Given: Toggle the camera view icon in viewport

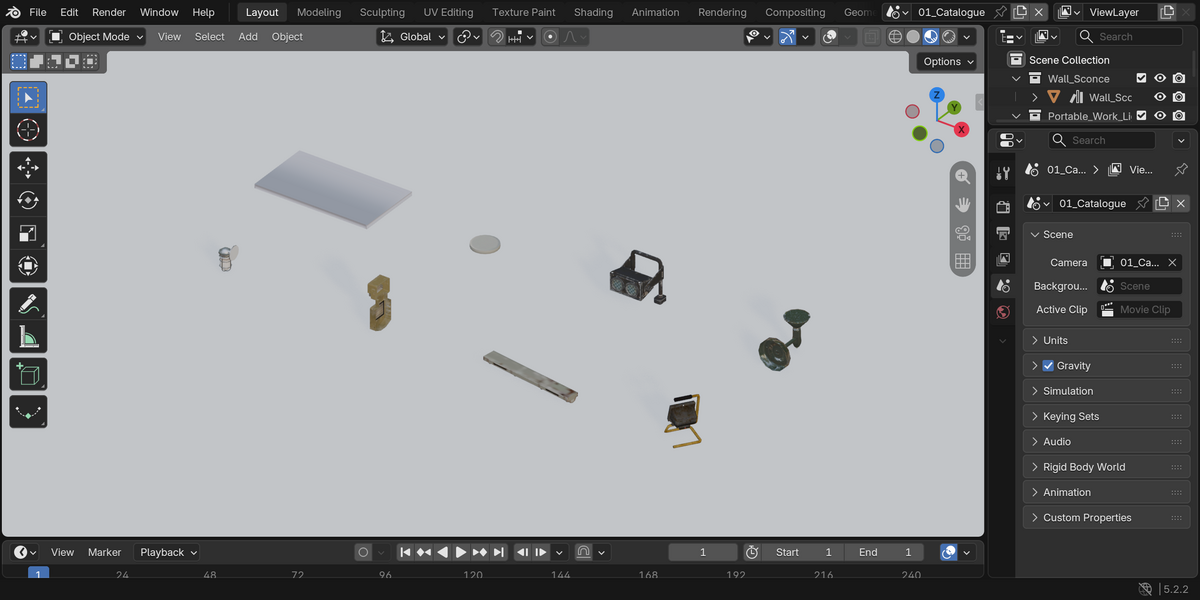Looking at the screenshot, I should [962, 233].
